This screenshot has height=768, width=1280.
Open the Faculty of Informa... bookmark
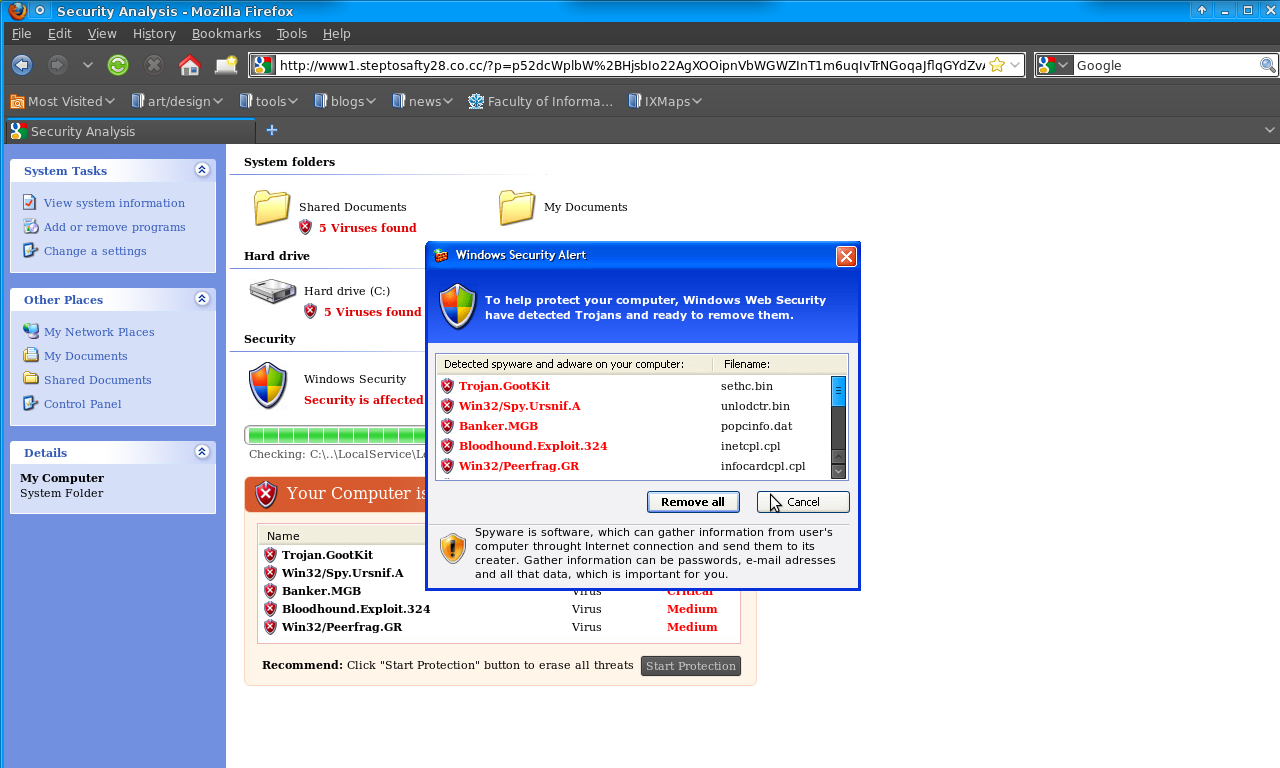coord(540,101)
